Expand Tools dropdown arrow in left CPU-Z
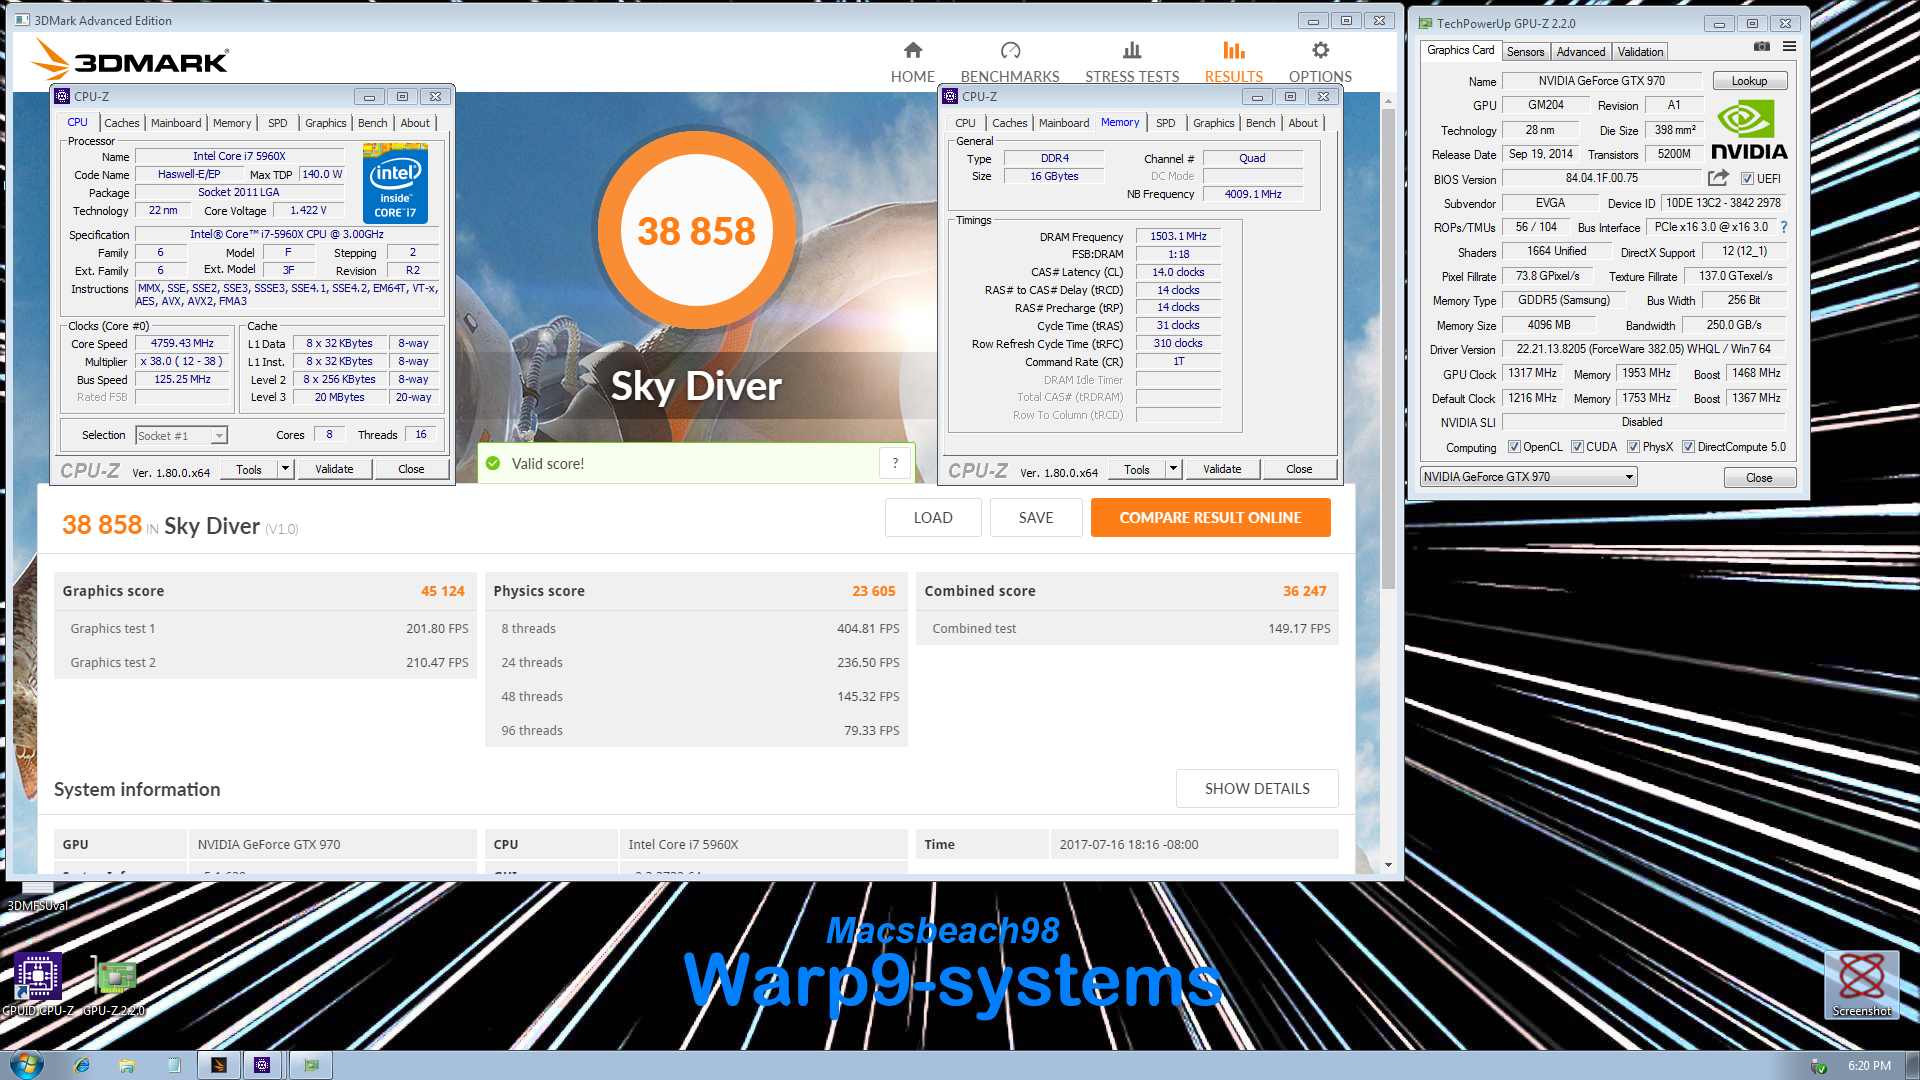 pyautogui.click(x=285, y=469)
